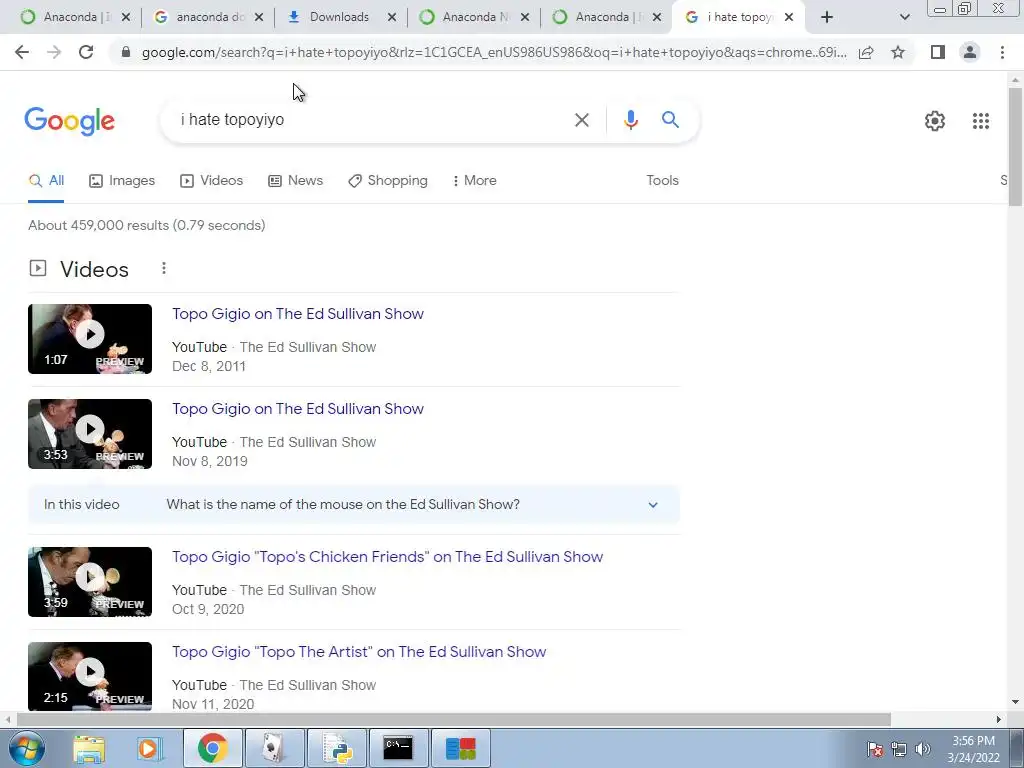Open the volume speaker tray icon
Screen dimensions: 1024x768
923,749
